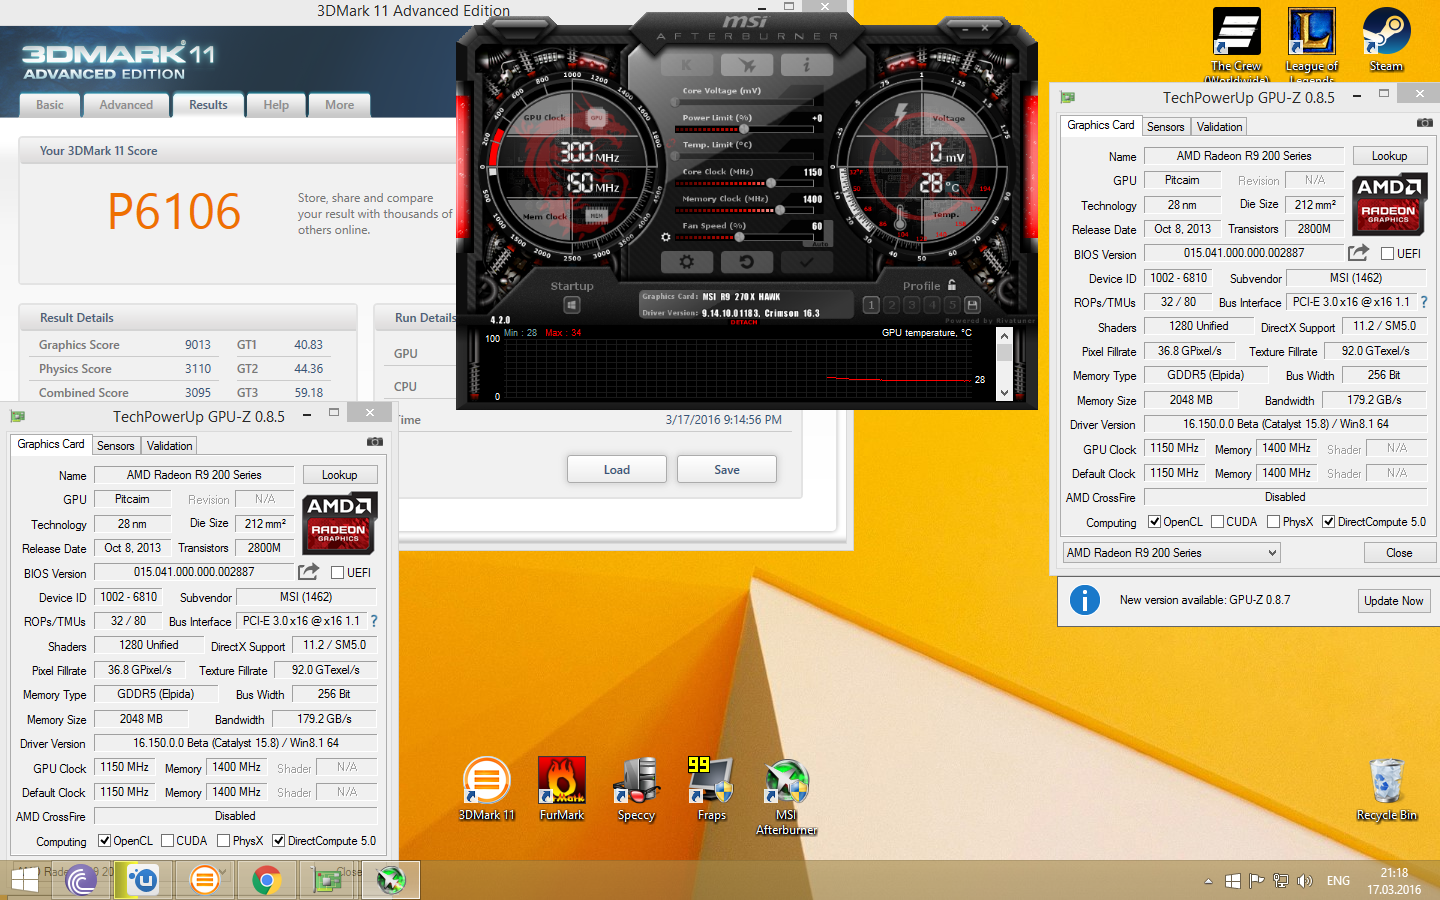Click the BIOS export icon in left GPU-Z

pyautogui.click(x=308, y=572)
